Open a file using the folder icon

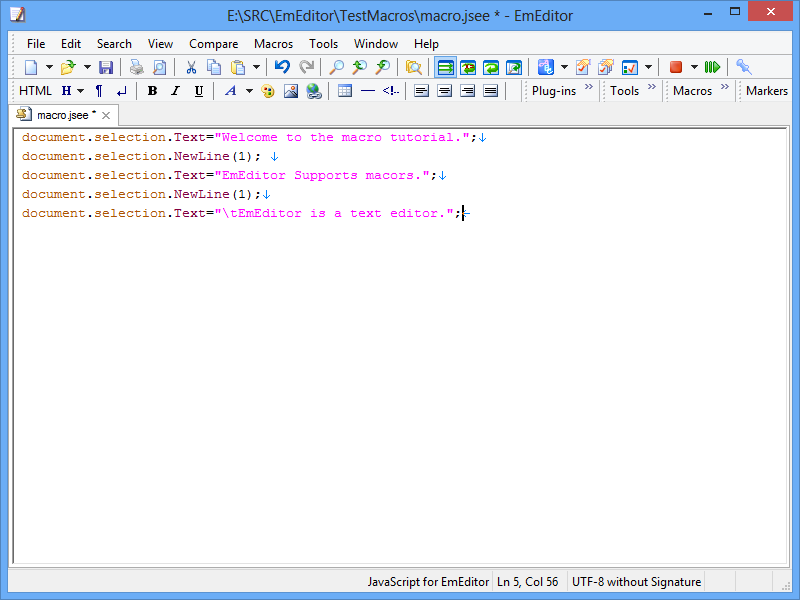click(68, 67)
